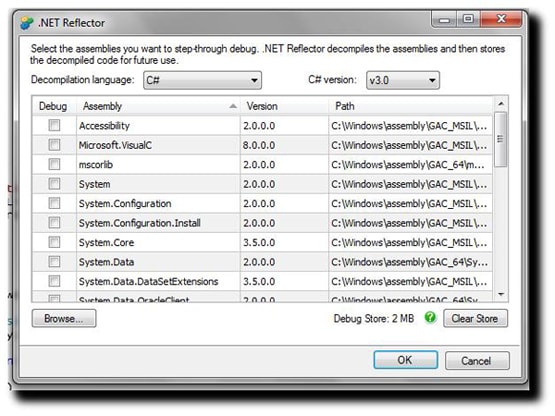The image size is (555, 416).
Task: Enable debugging for System.Data
Action: point(54,261)
